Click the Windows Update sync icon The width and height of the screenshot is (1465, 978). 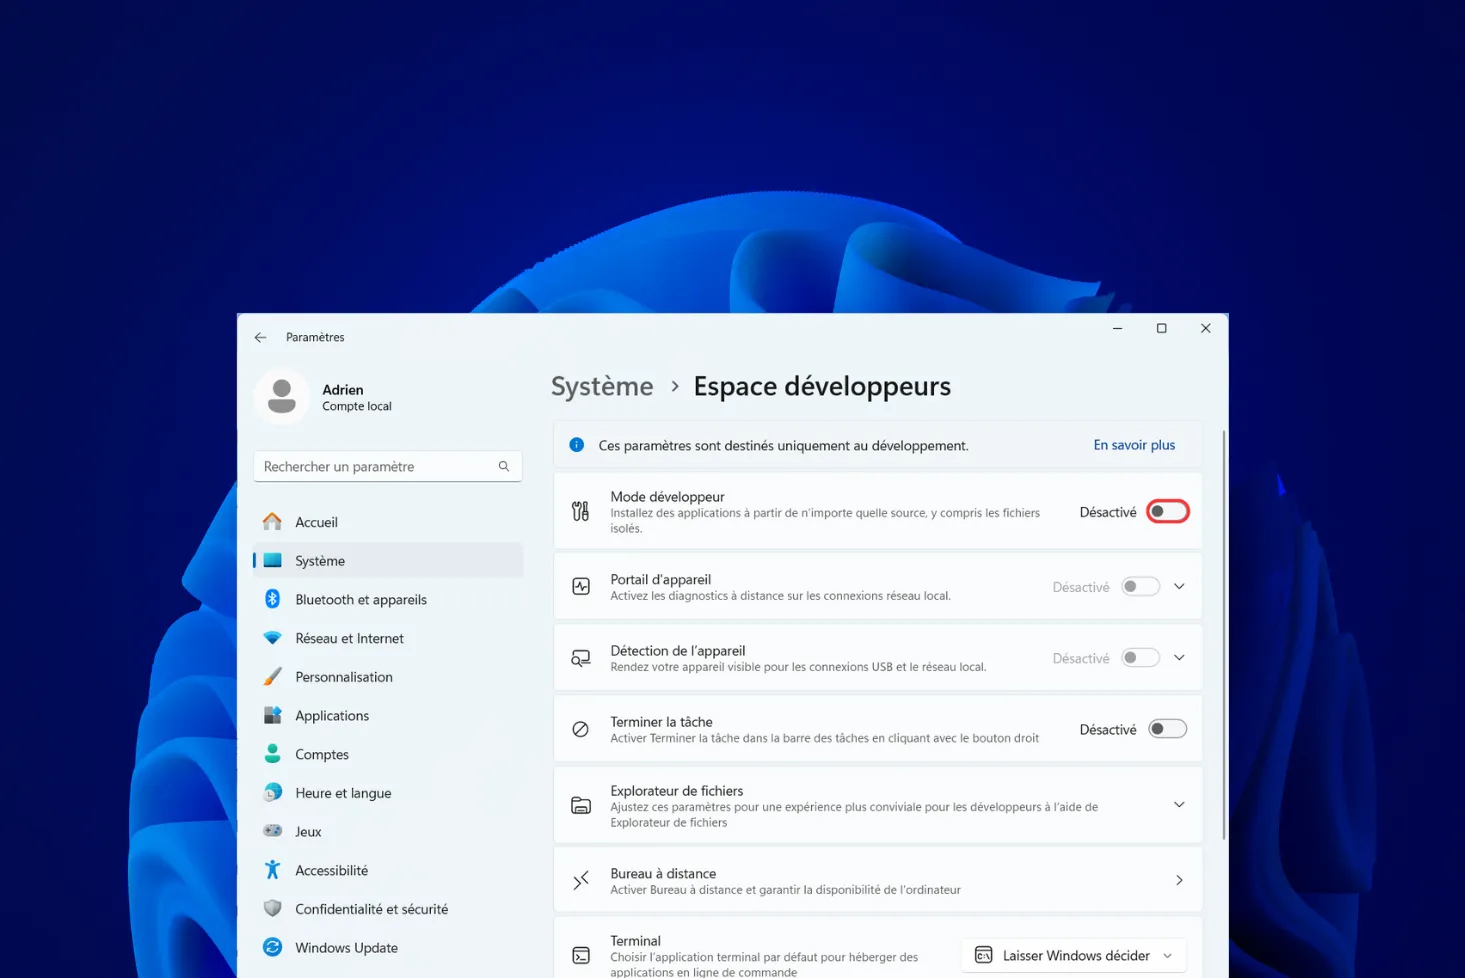coord(272,947)
